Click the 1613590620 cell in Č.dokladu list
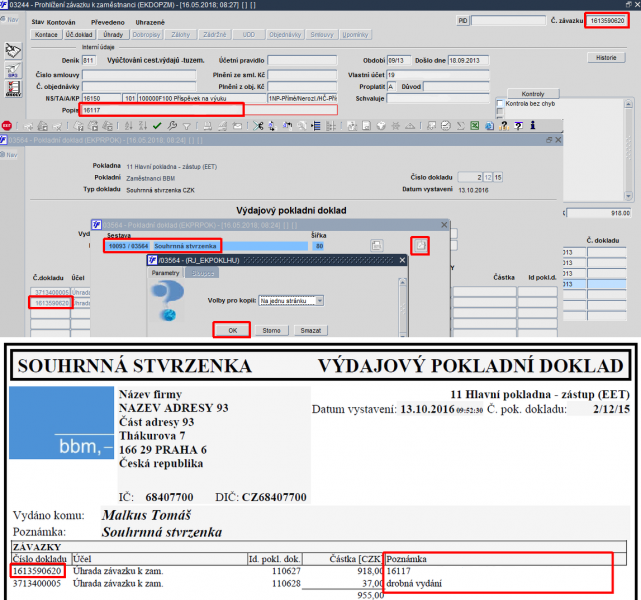Screen dimensions: 641x600 [x=51, y=303]
